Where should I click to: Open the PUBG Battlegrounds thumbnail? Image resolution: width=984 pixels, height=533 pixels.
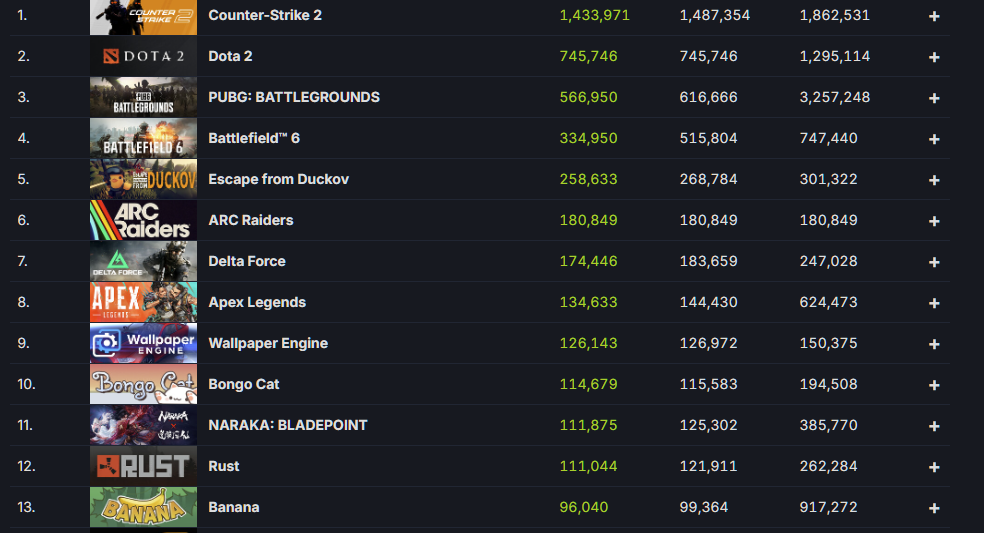pos(143,97)
